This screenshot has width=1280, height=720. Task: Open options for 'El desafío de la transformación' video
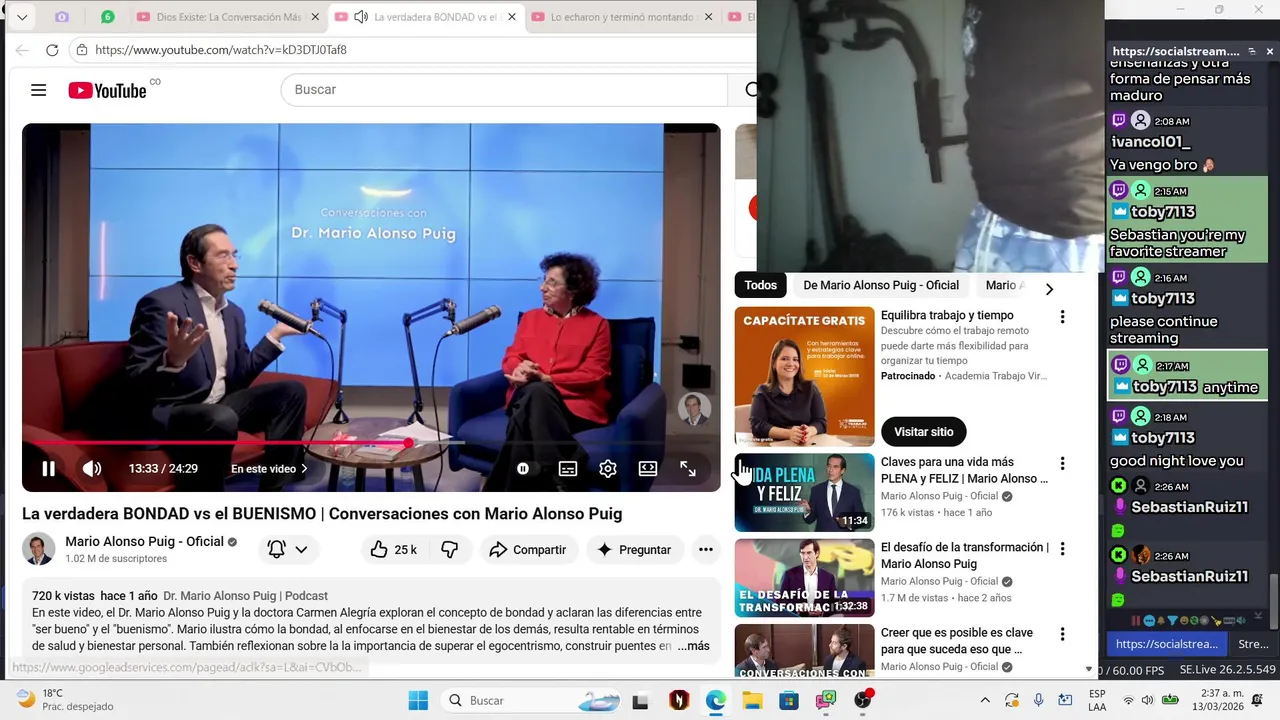tap(1062, 549)
